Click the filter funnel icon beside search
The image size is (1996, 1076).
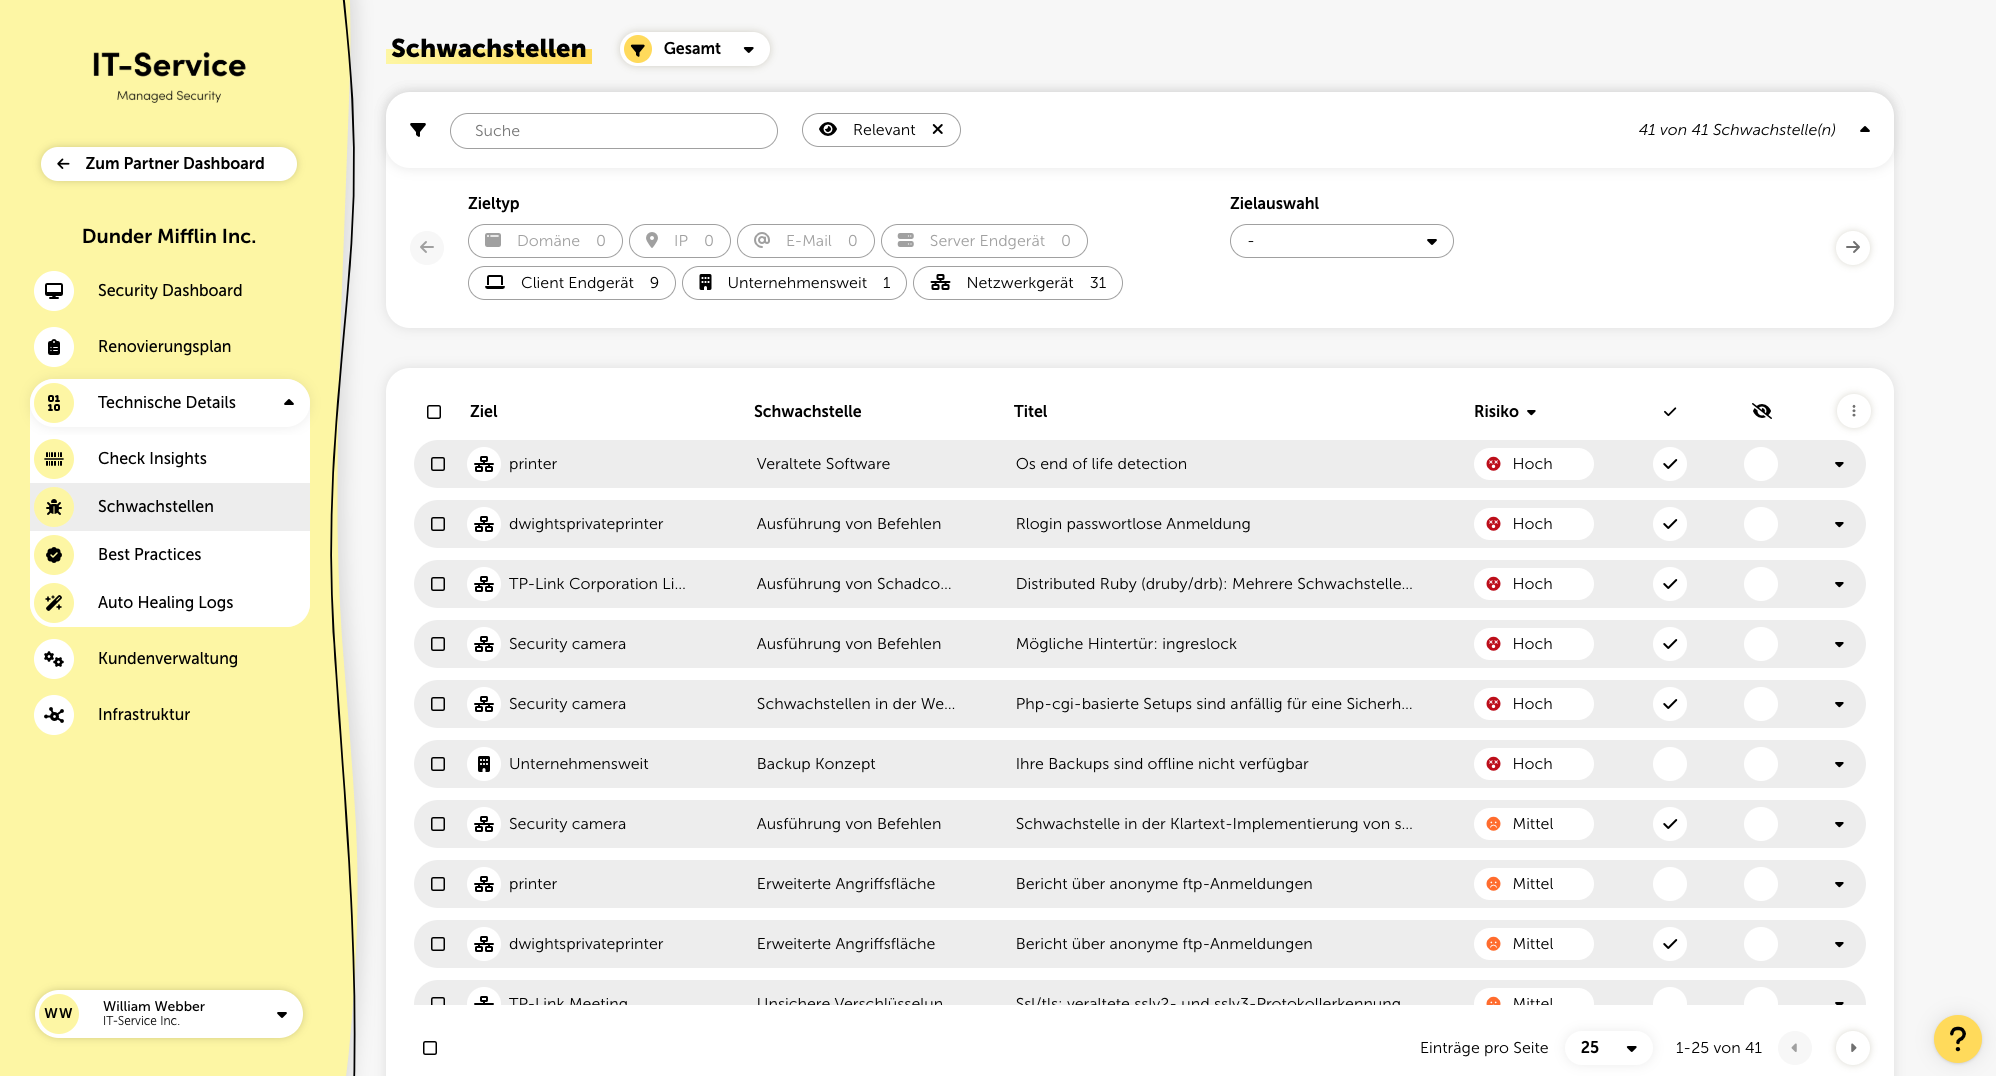pos(418,130)
